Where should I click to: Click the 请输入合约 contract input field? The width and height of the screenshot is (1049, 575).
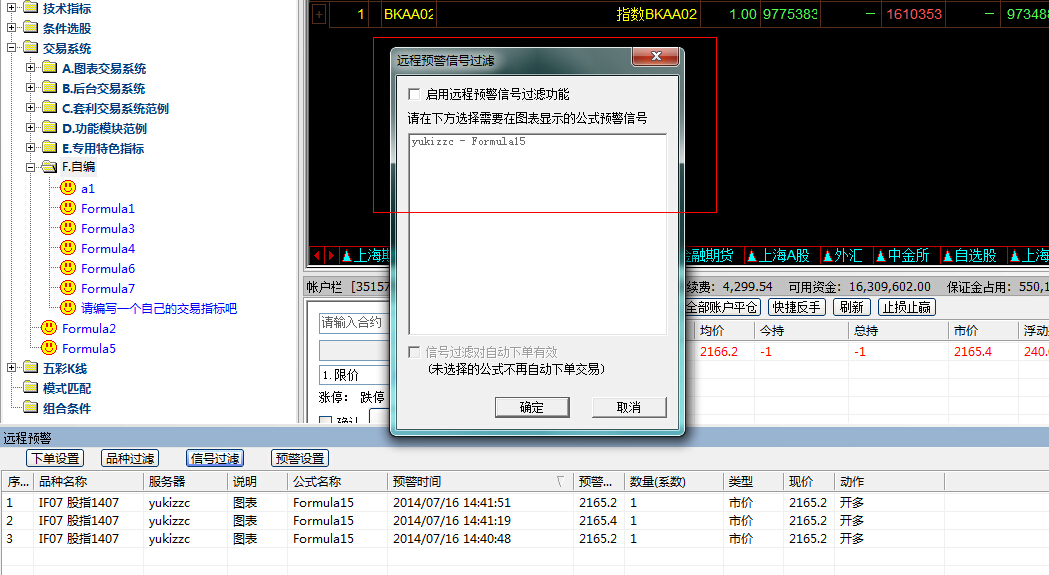[350, 323]
